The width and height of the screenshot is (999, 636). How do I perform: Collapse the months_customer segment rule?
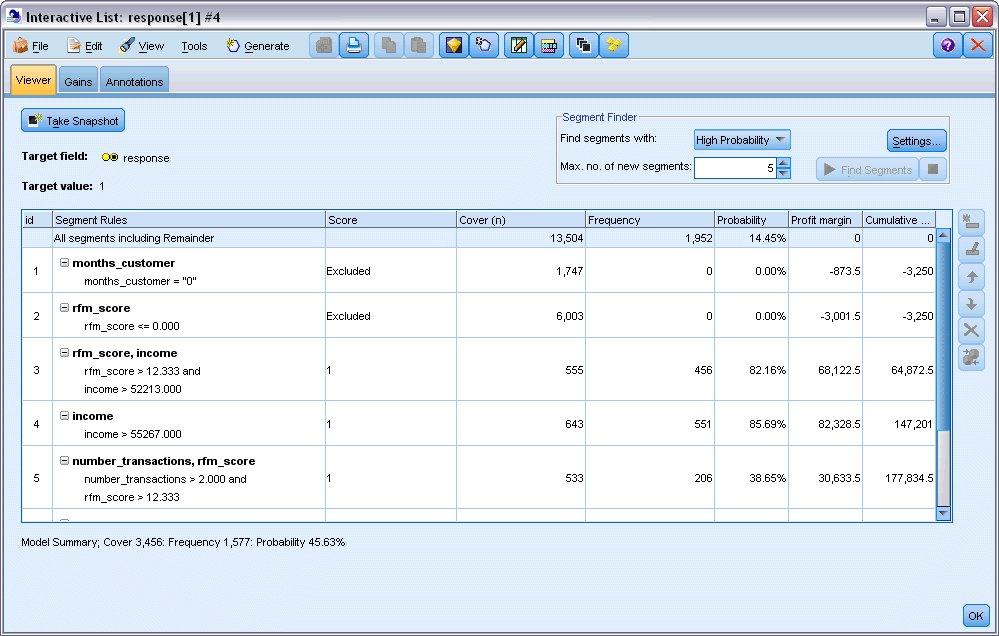pos(64,263)
